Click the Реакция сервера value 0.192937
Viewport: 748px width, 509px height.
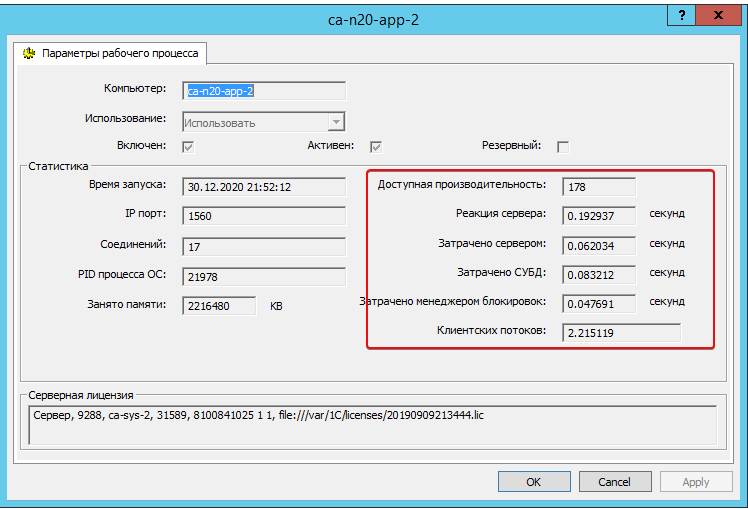point(599,216)
